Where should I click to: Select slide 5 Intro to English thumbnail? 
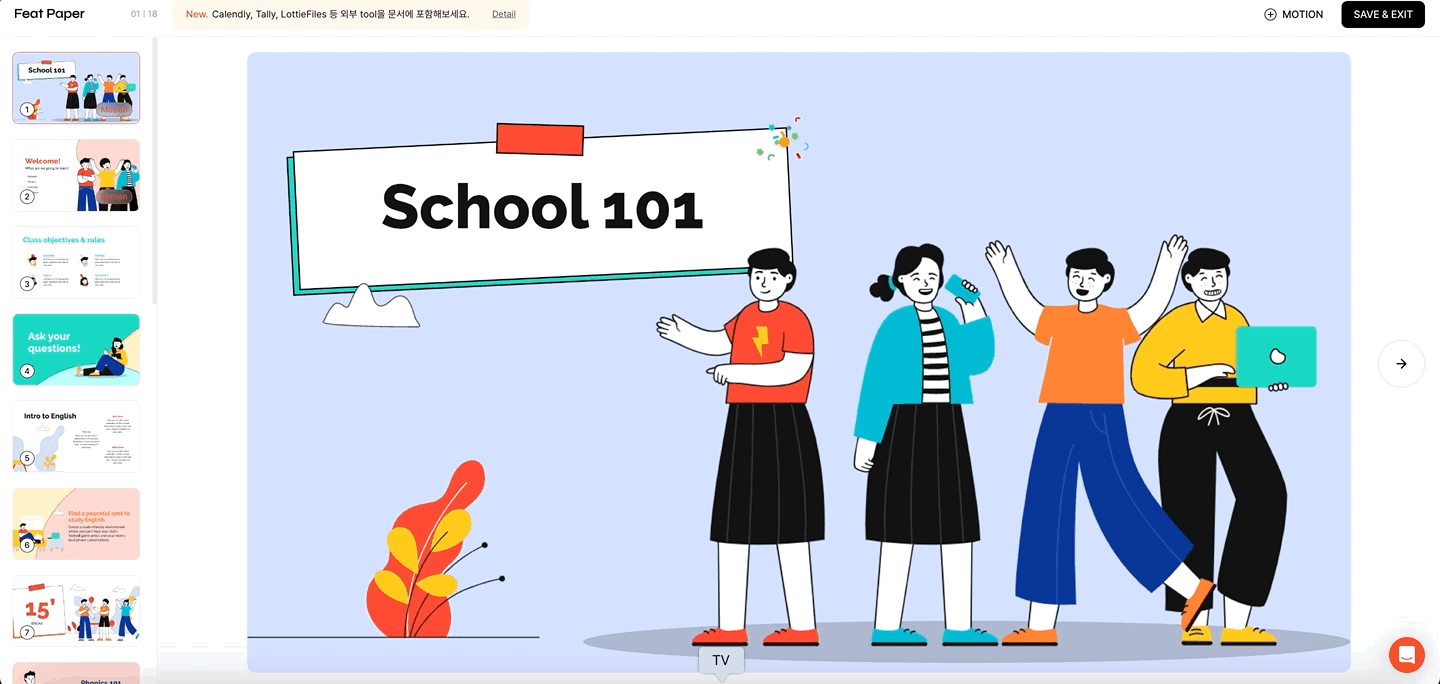[x=76, y=437]
